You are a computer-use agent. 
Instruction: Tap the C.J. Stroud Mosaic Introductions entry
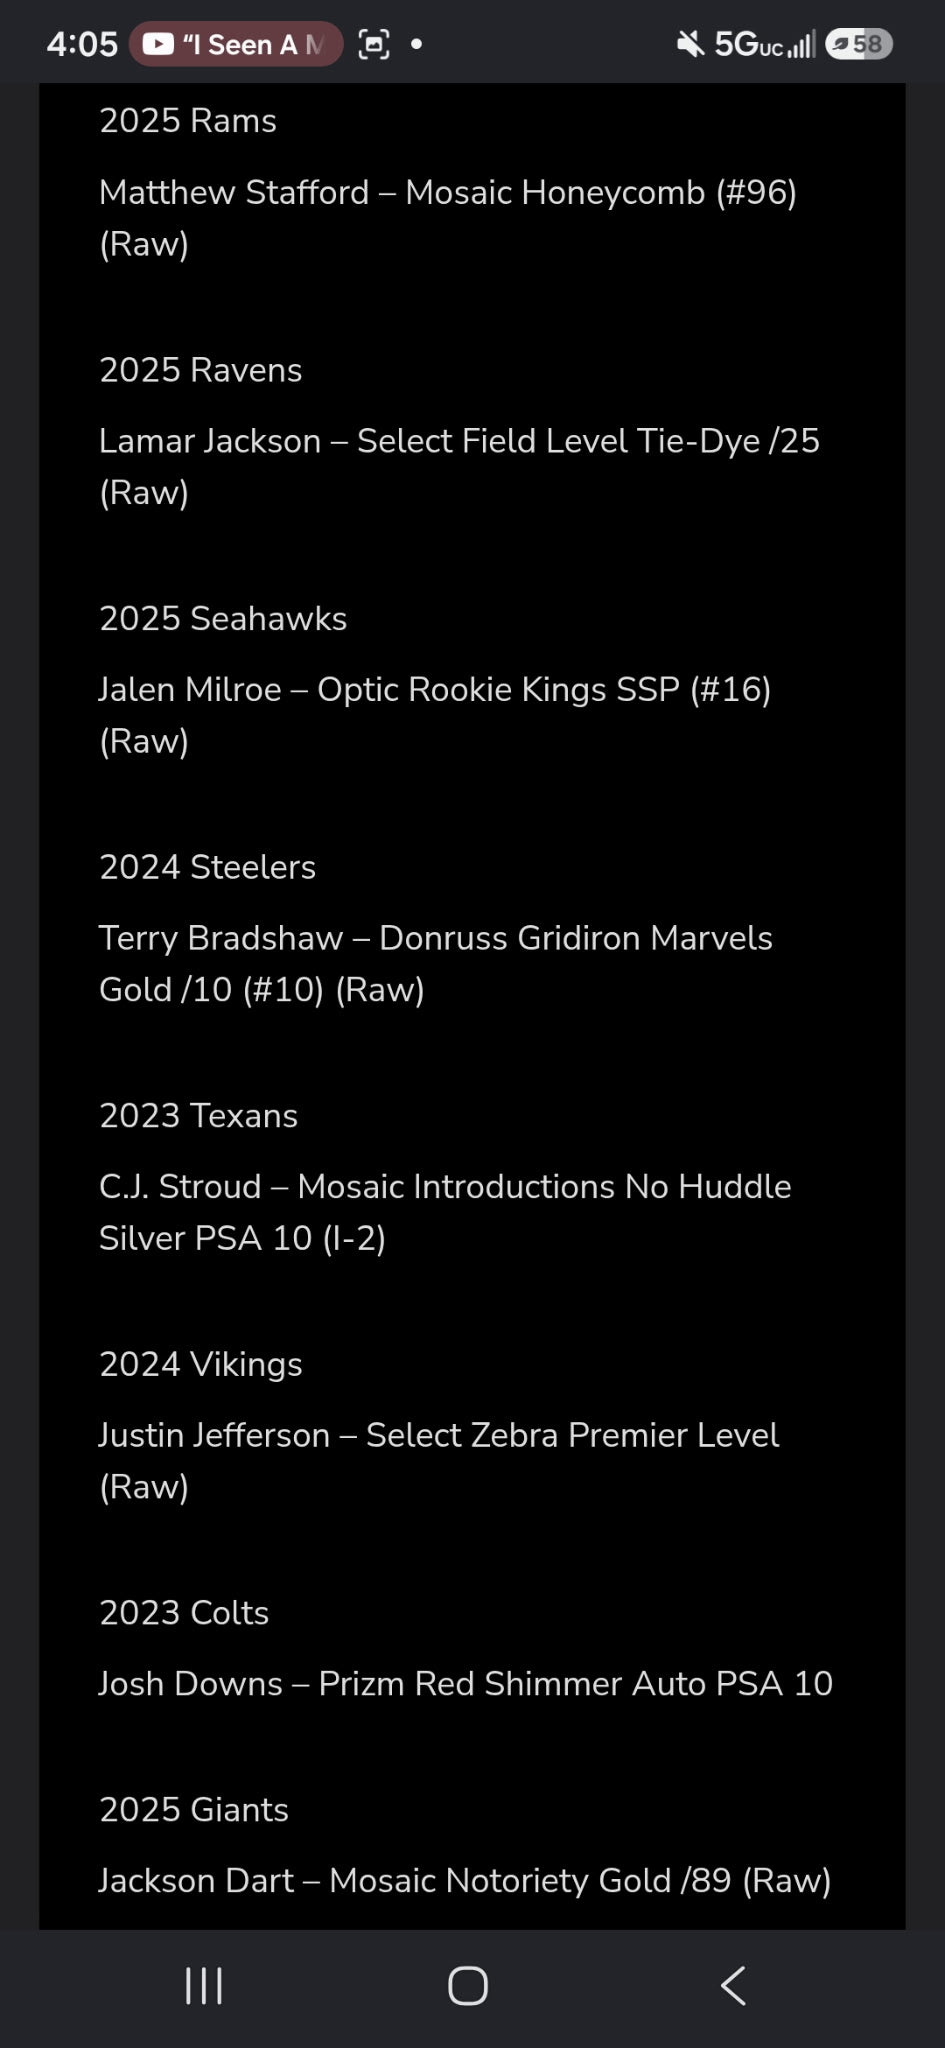(445, 1212)
